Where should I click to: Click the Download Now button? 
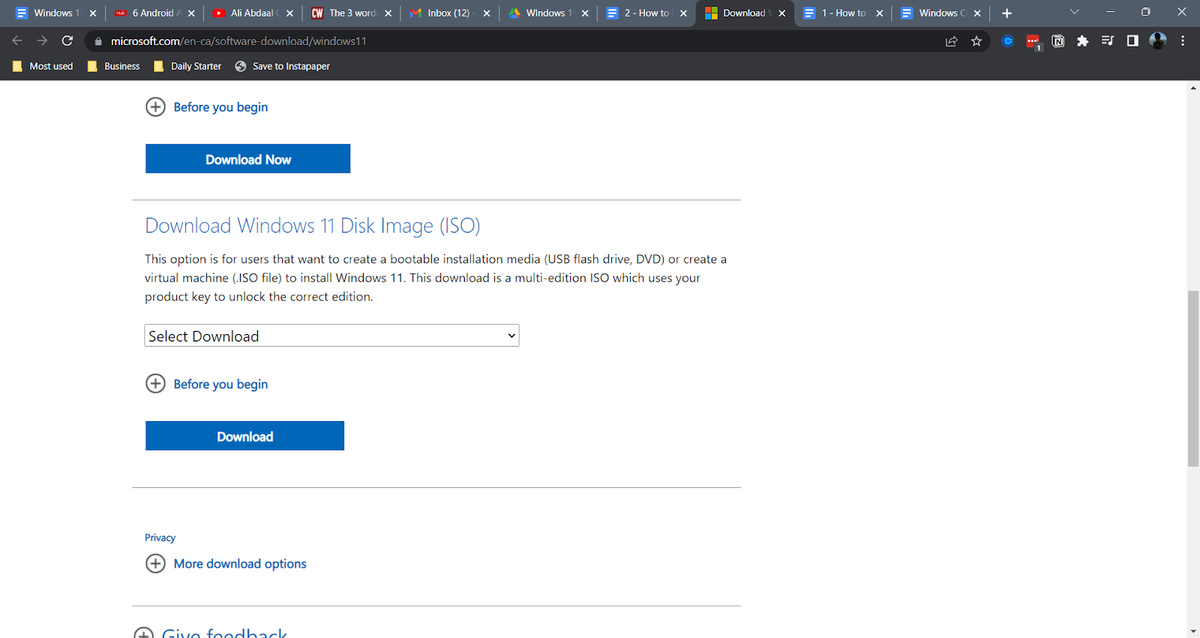248,159
